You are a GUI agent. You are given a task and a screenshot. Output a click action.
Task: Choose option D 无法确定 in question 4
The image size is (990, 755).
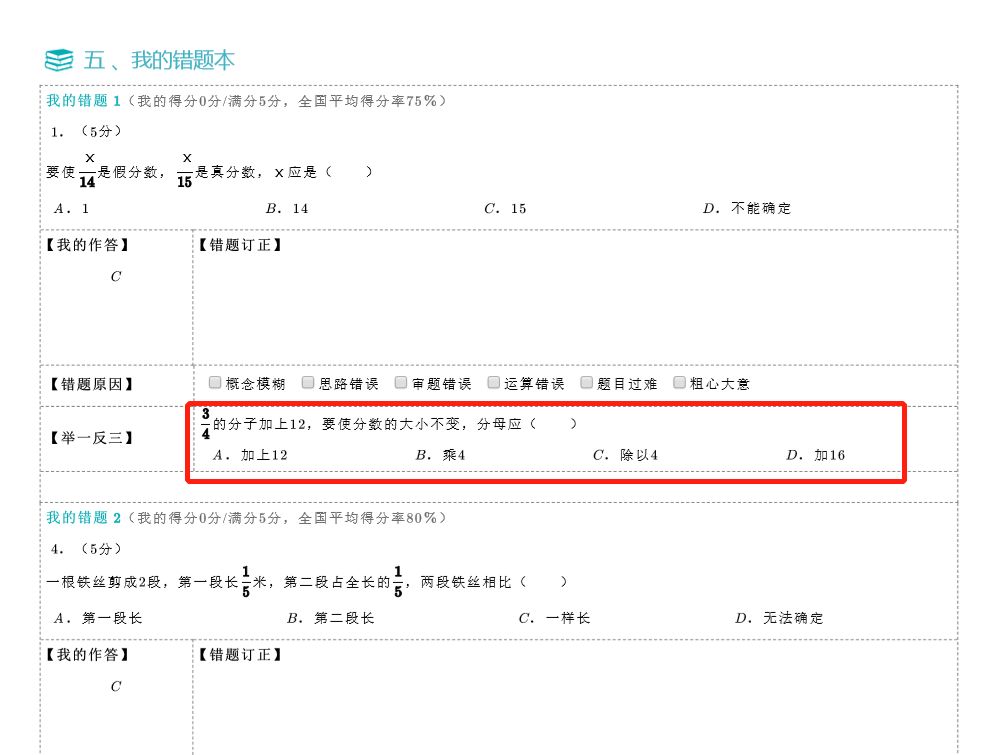pyautogui.click(x=780, y=618)
